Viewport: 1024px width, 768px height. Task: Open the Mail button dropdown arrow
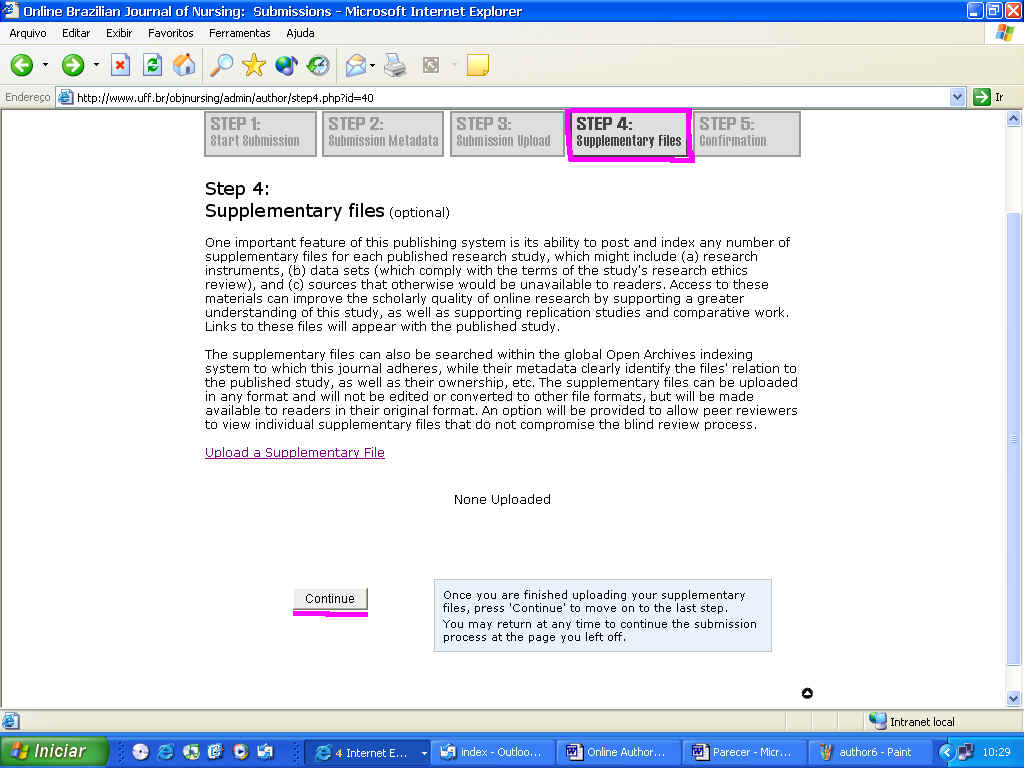coord(372,66)
